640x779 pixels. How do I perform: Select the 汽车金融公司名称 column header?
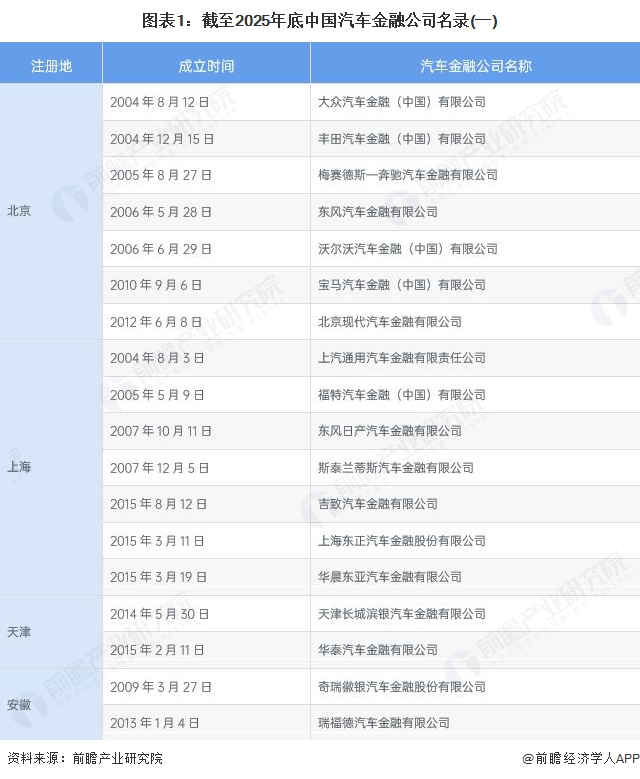coord(475,66)
